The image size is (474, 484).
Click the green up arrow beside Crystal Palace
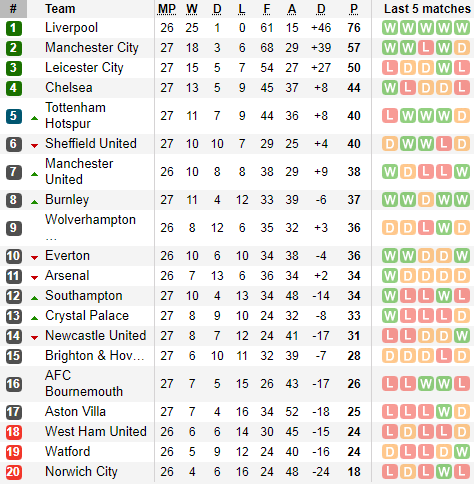click(x=34, y=318)
